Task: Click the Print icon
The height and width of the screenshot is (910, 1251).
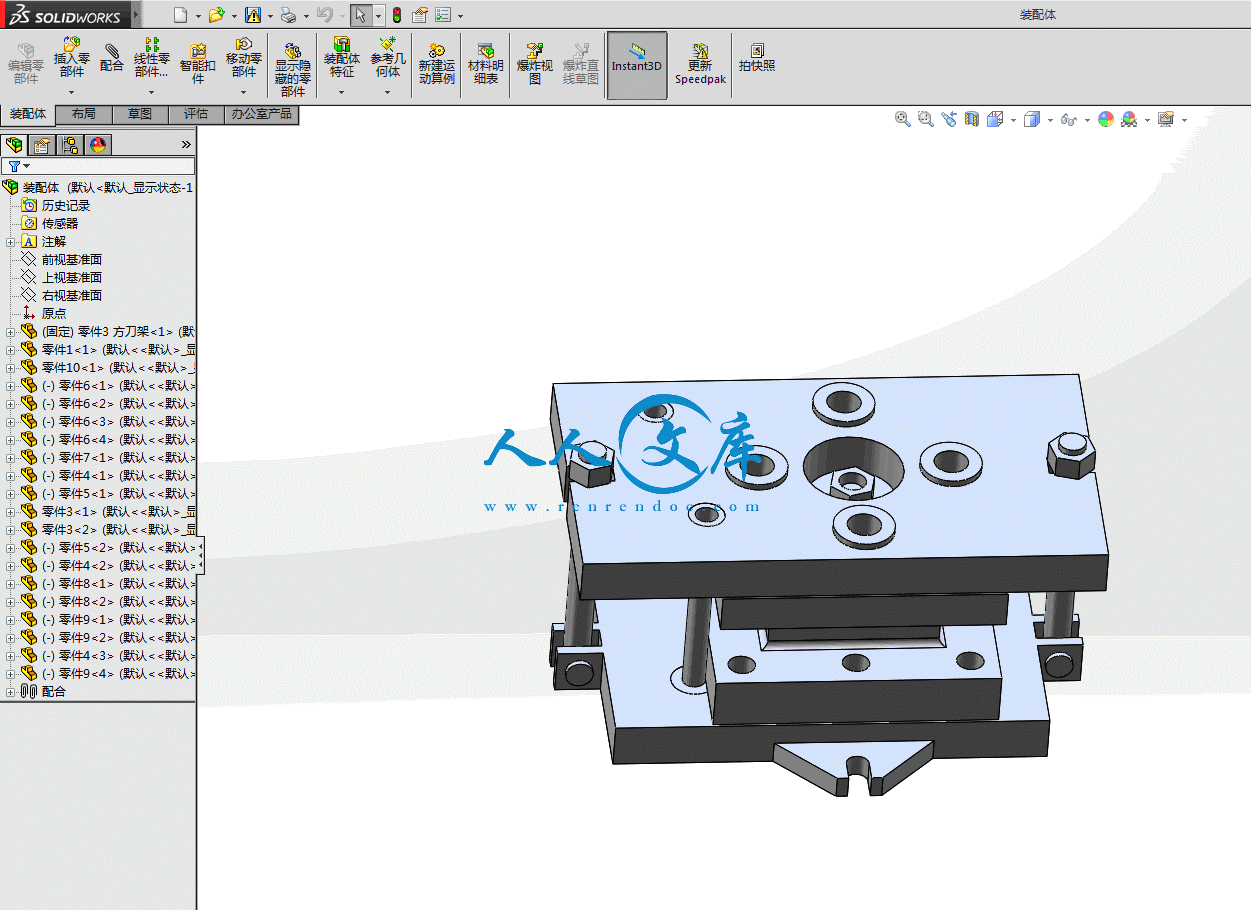Action: coord(288,15)
